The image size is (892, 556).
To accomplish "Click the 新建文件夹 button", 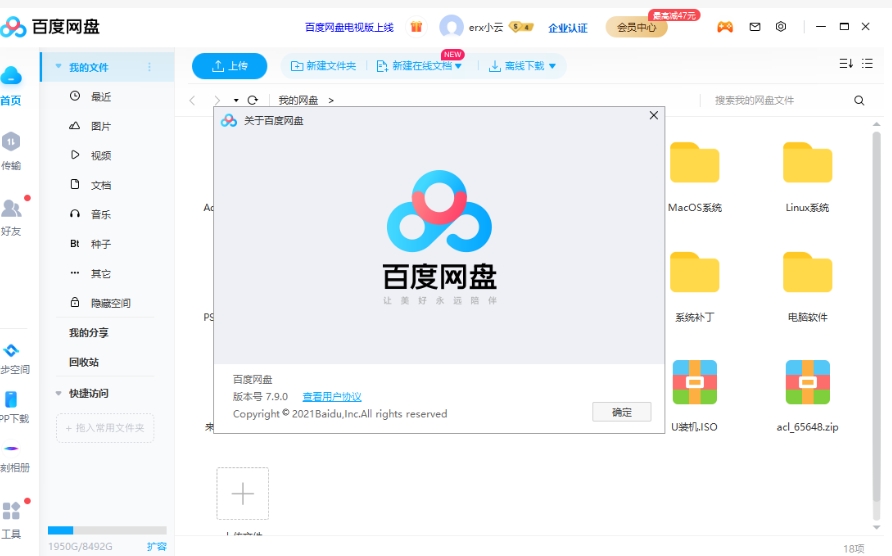I will [323, 66].
